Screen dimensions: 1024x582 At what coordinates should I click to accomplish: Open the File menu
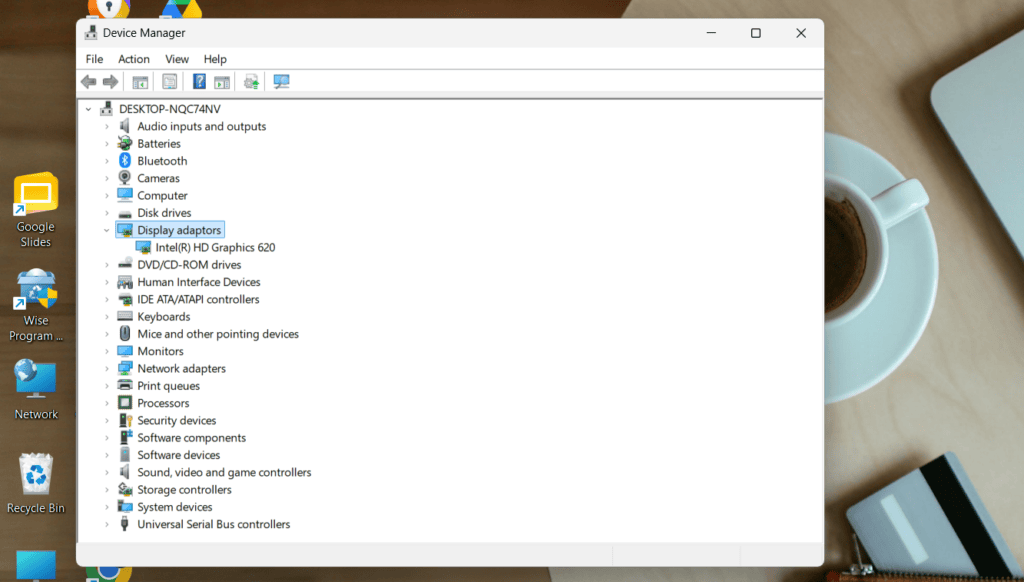coord(94,59)
